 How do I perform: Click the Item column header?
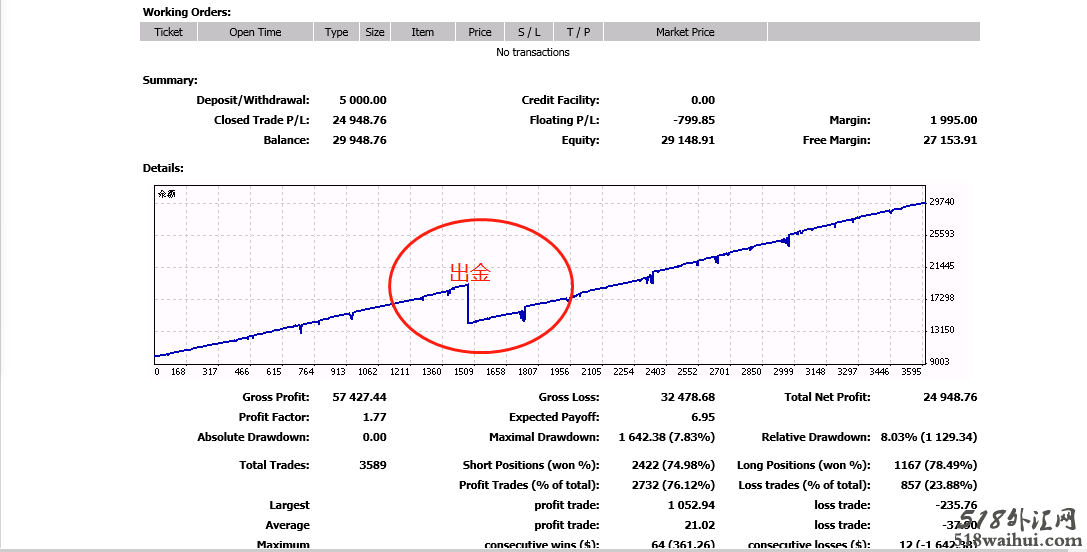point(423,32)
